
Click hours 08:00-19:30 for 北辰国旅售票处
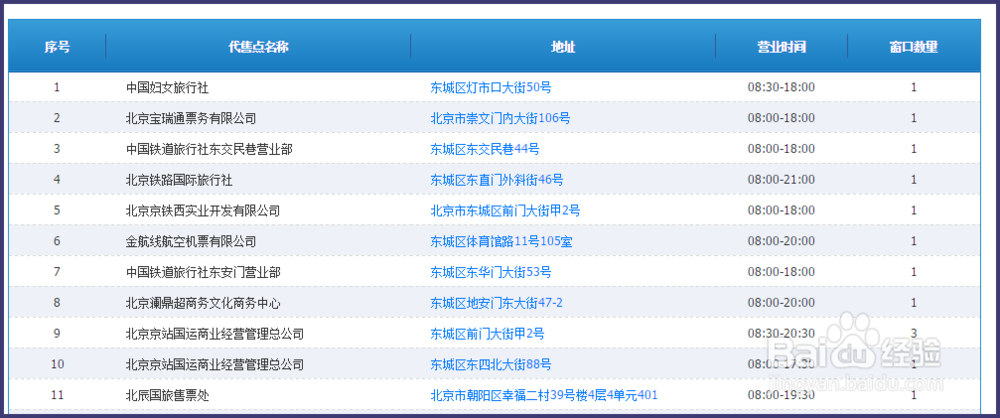click(x=781, y=396)
